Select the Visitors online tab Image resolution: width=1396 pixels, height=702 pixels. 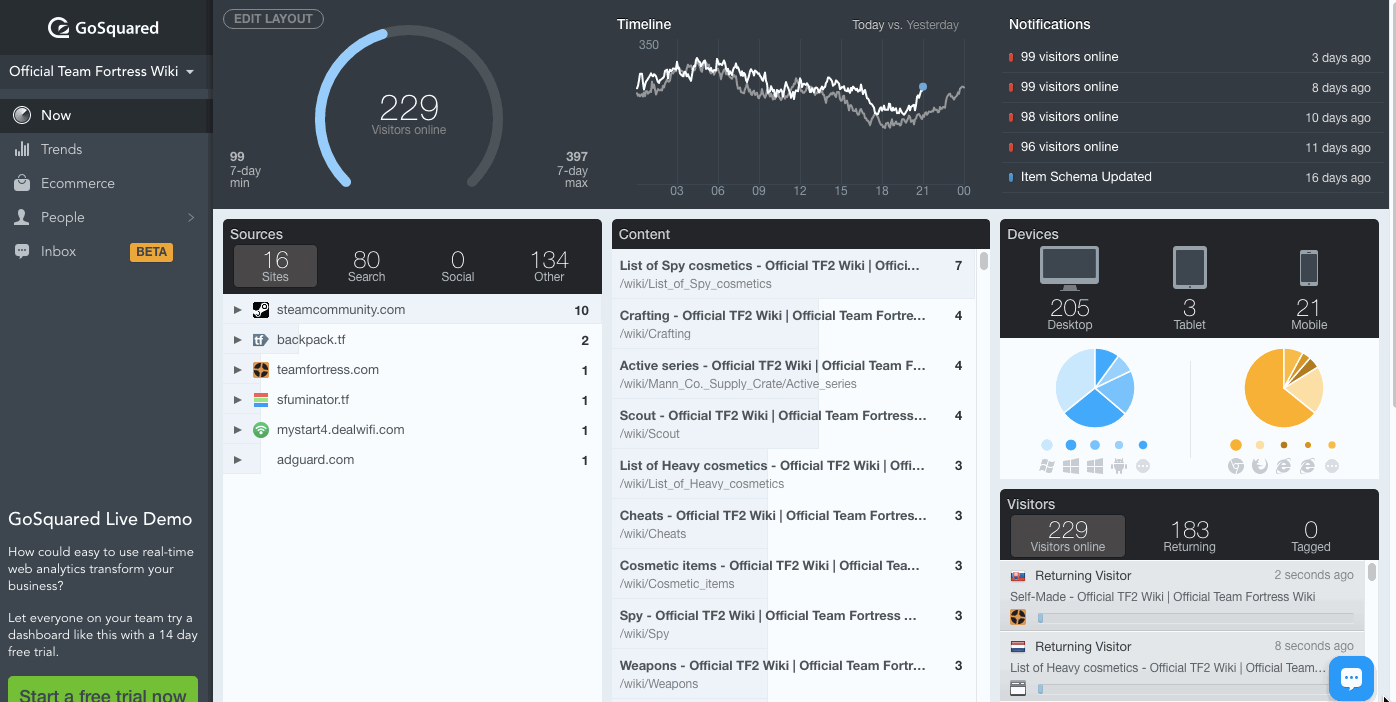tap(1068, 537)
